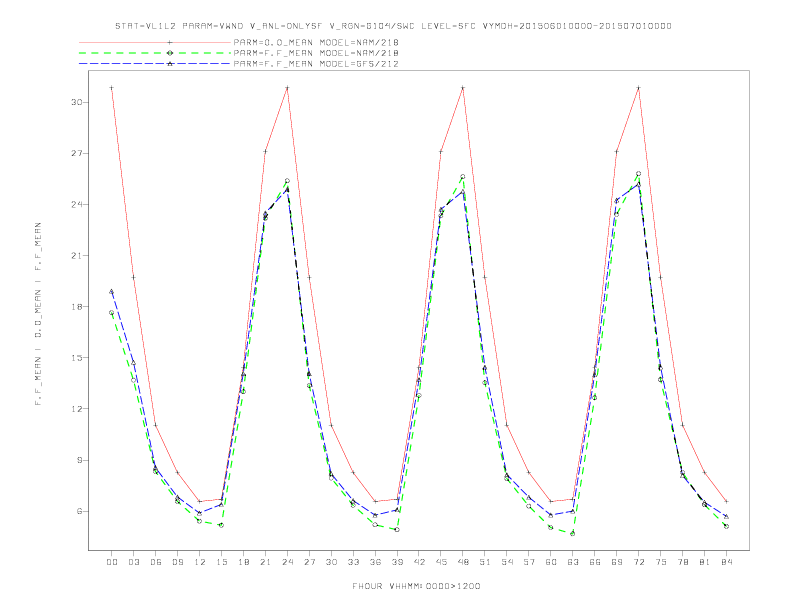Viewport: 792px width, 612px height.
Task: Select legend text 'PARM=F.F_MEAN MODEL=GFS/212'
Action: click(x=316, y=64)
